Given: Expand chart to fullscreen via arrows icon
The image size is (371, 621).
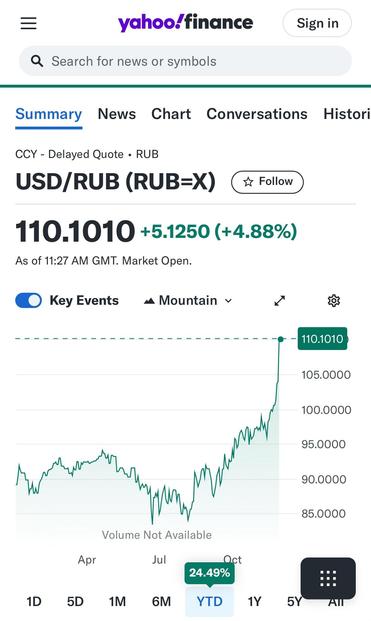Looking at the screenshot, I should coord(280,301).
